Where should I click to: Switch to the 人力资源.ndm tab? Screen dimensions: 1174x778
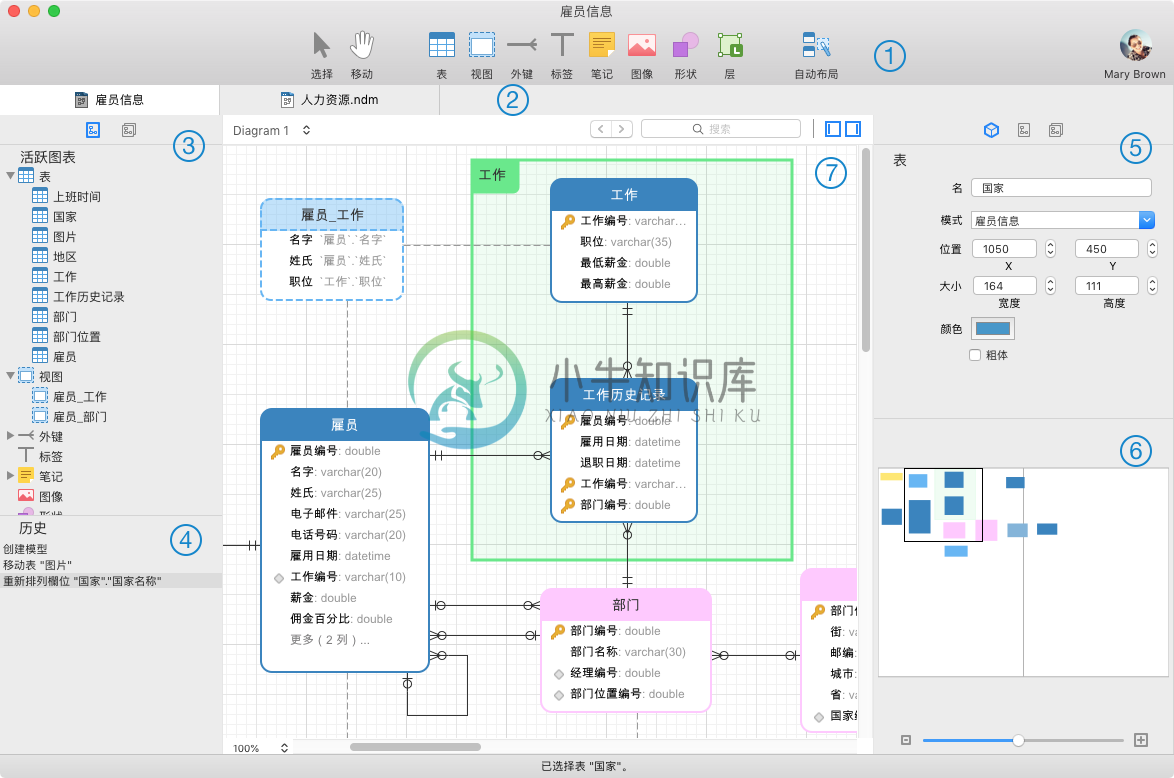[x=329, y=100]
